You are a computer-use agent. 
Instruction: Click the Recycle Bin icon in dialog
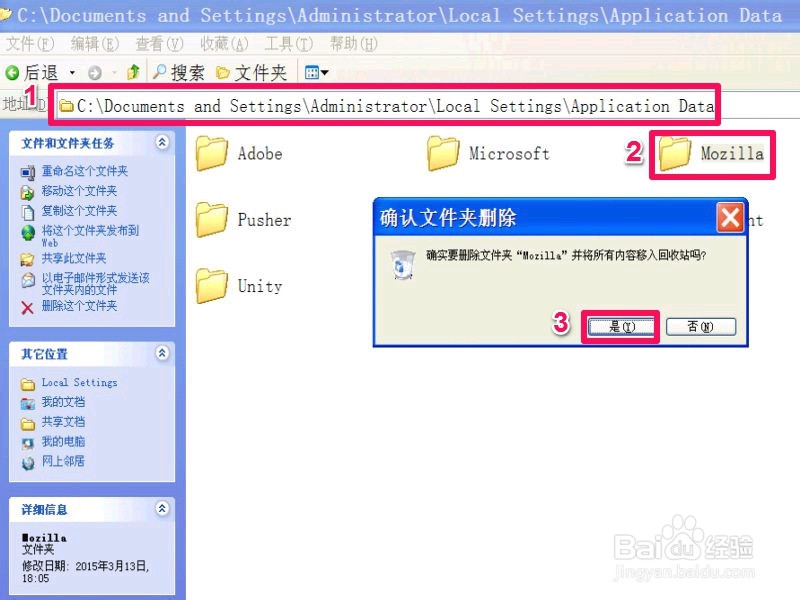(x=403, y=264)
